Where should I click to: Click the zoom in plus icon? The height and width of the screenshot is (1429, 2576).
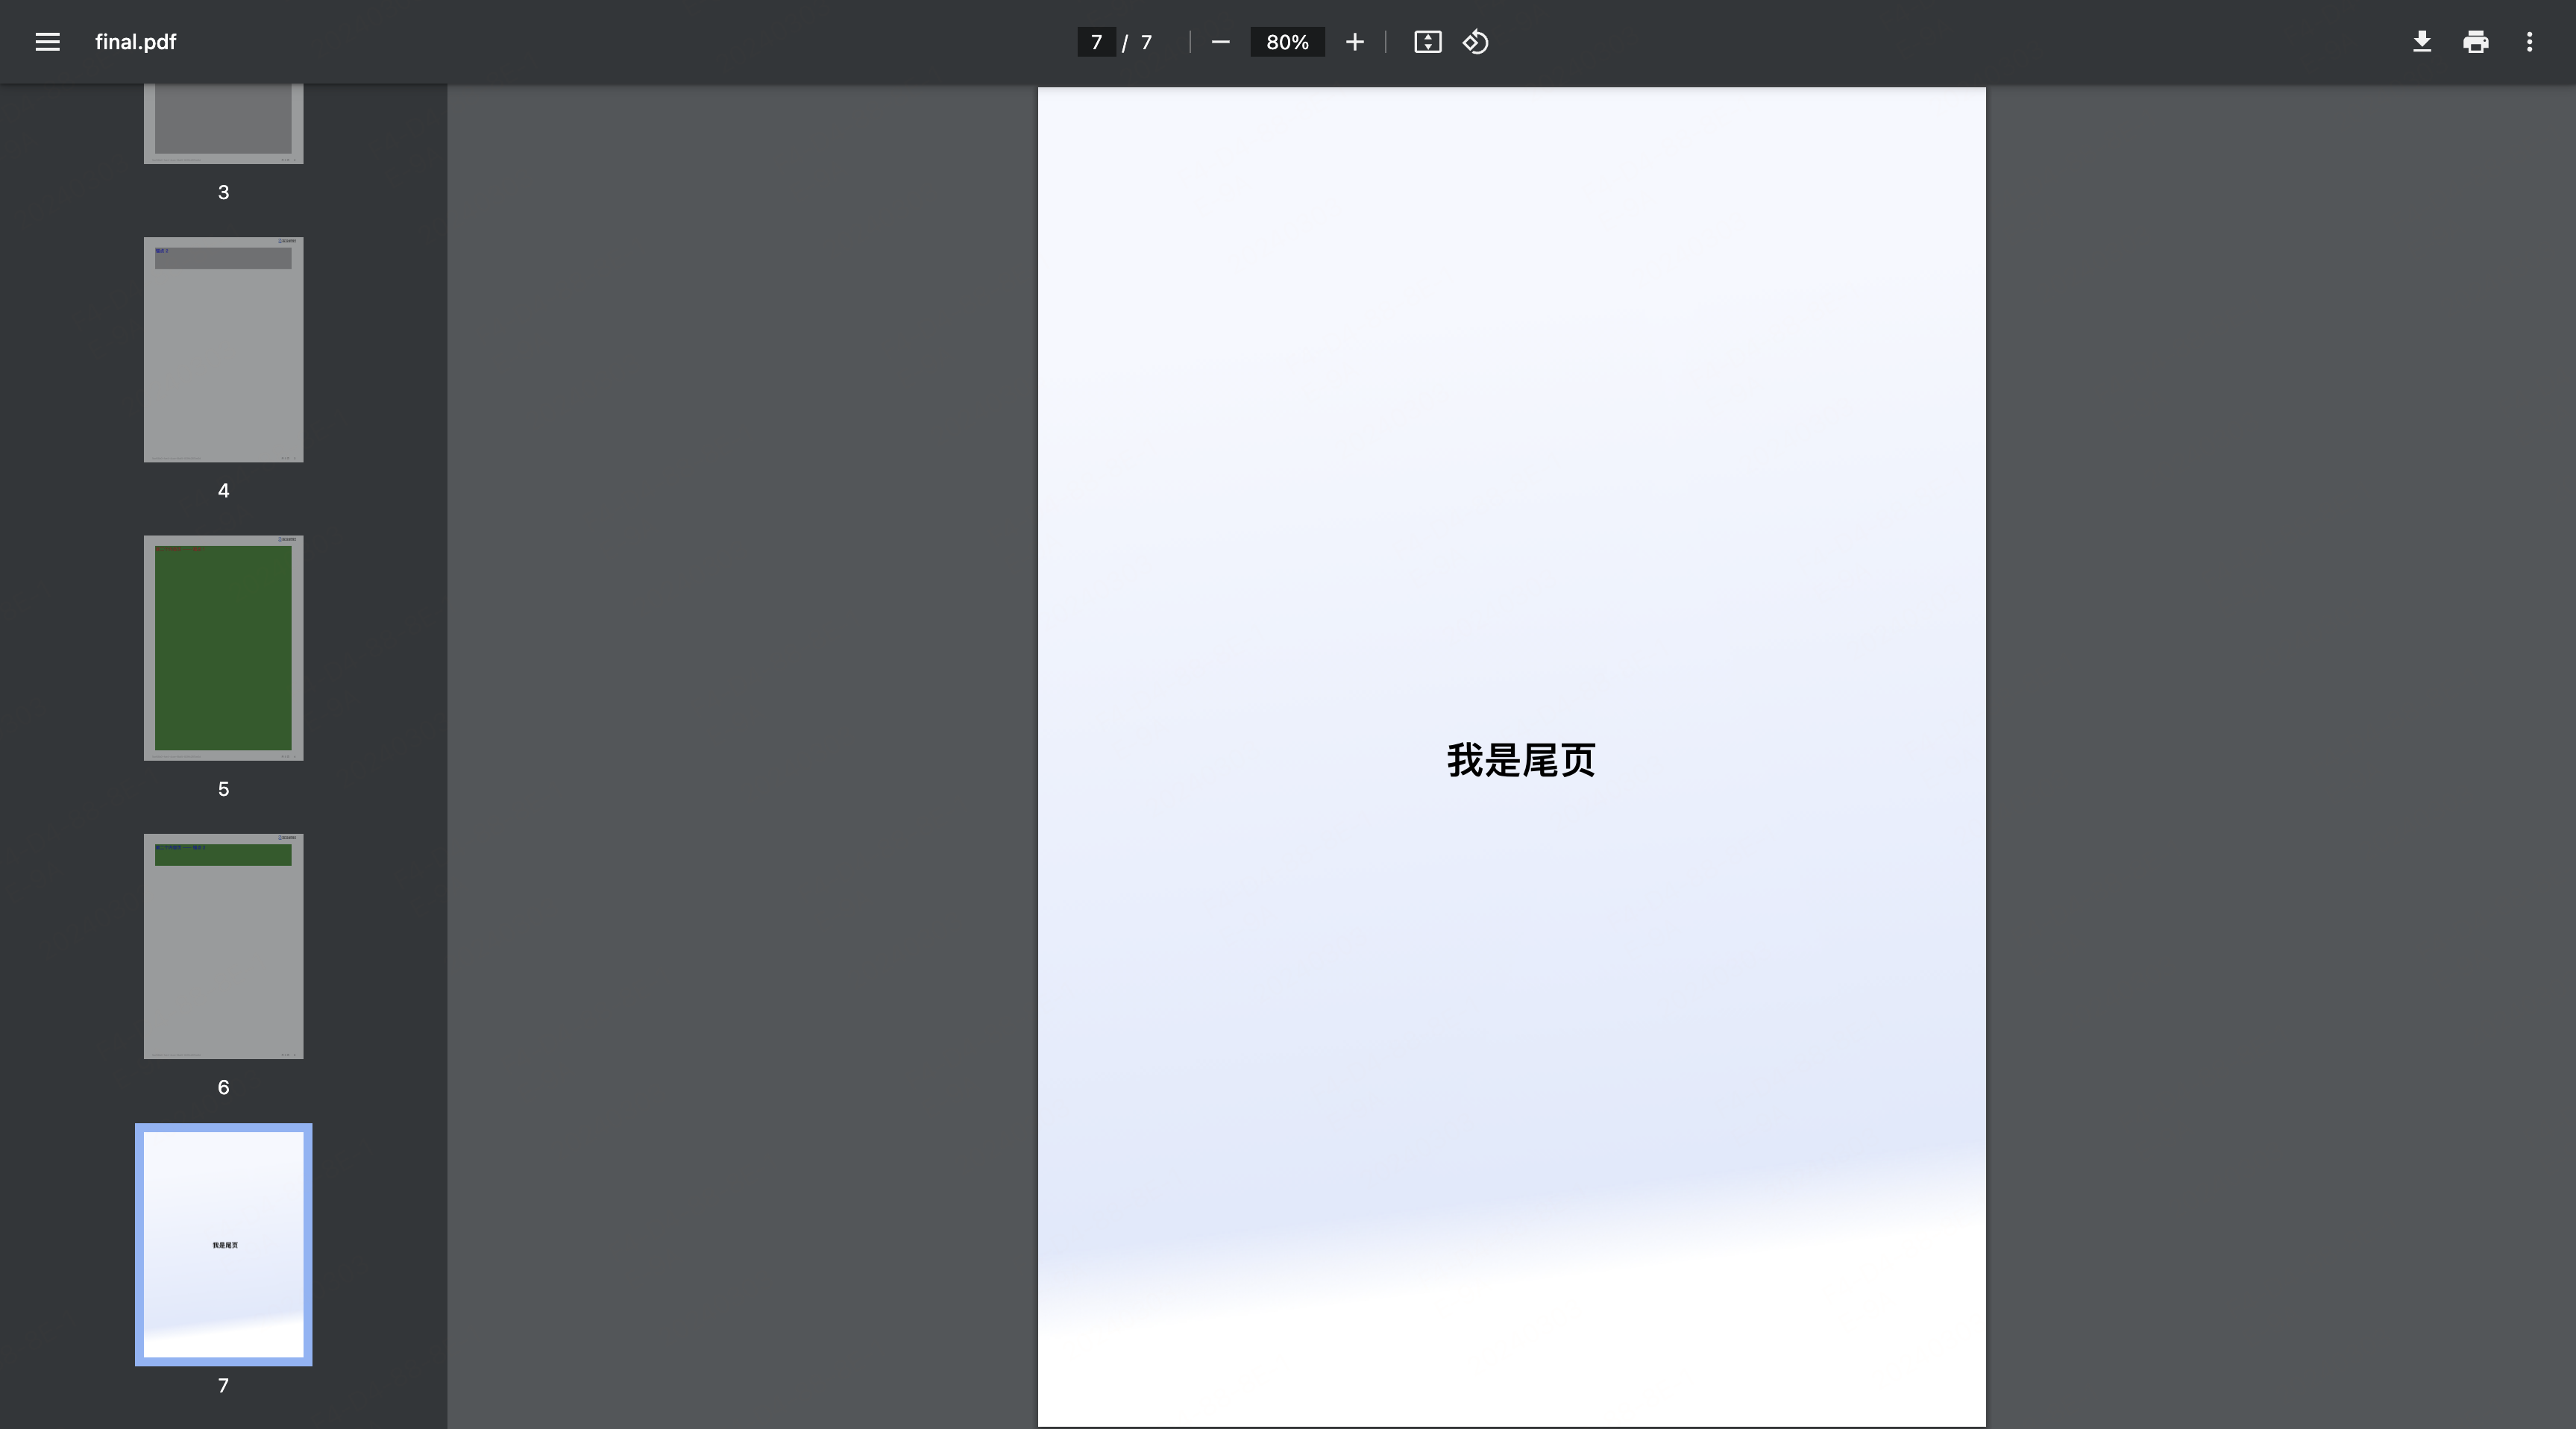coord(1354,42)
